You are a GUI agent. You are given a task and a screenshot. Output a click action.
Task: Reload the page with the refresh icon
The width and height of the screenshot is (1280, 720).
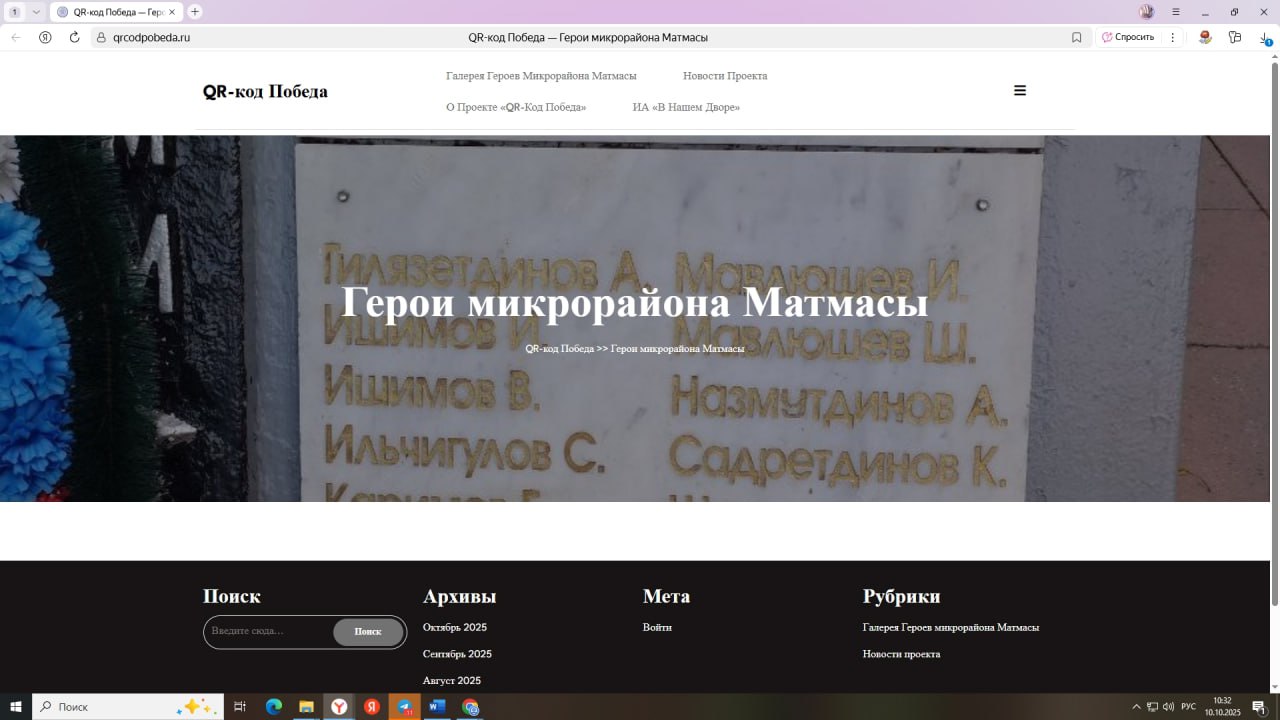pyautogui.click(x=74, y=37)
